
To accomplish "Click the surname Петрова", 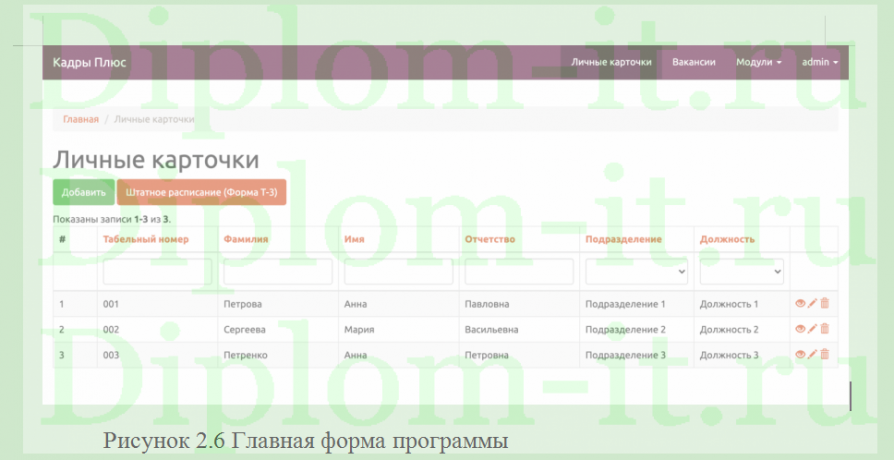I will tap(243, 304).
